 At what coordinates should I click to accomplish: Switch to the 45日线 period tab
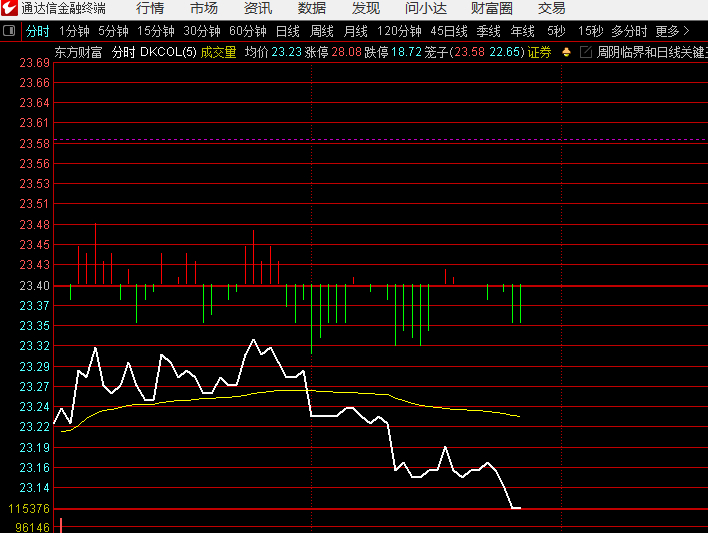click(449, 31)
